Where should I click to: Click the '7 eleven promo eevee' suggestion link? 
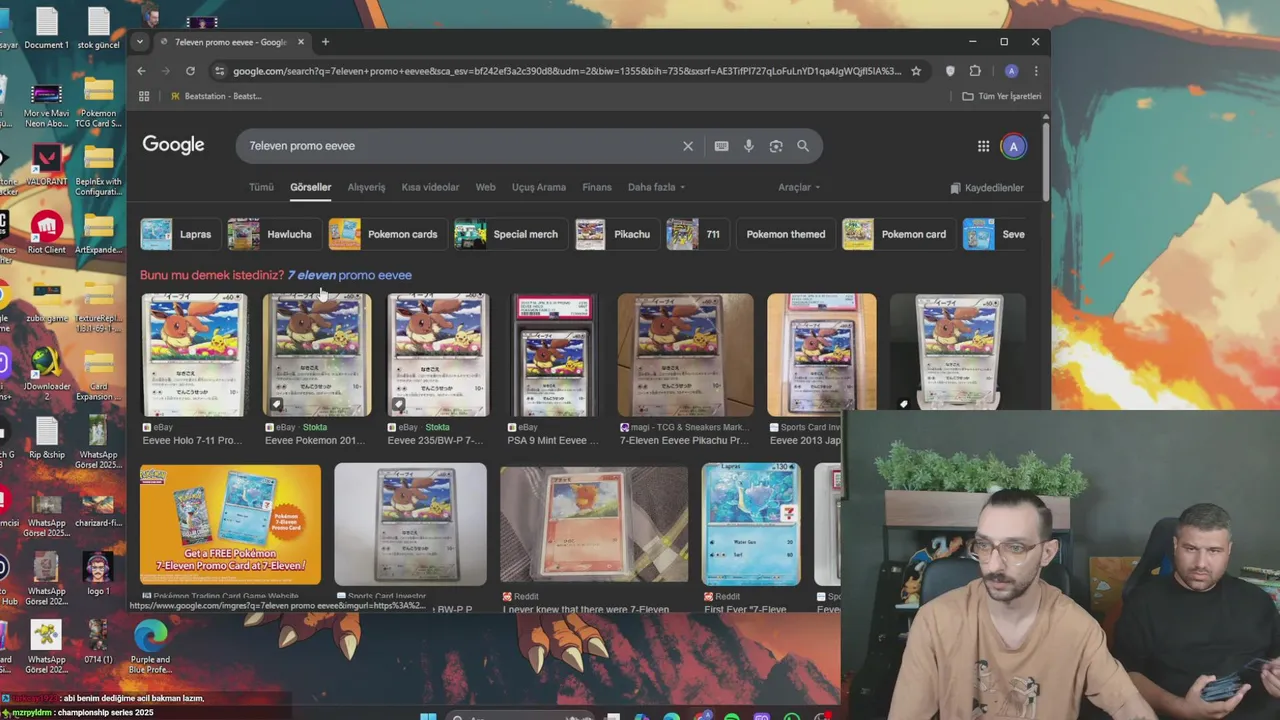click(349, 275)
